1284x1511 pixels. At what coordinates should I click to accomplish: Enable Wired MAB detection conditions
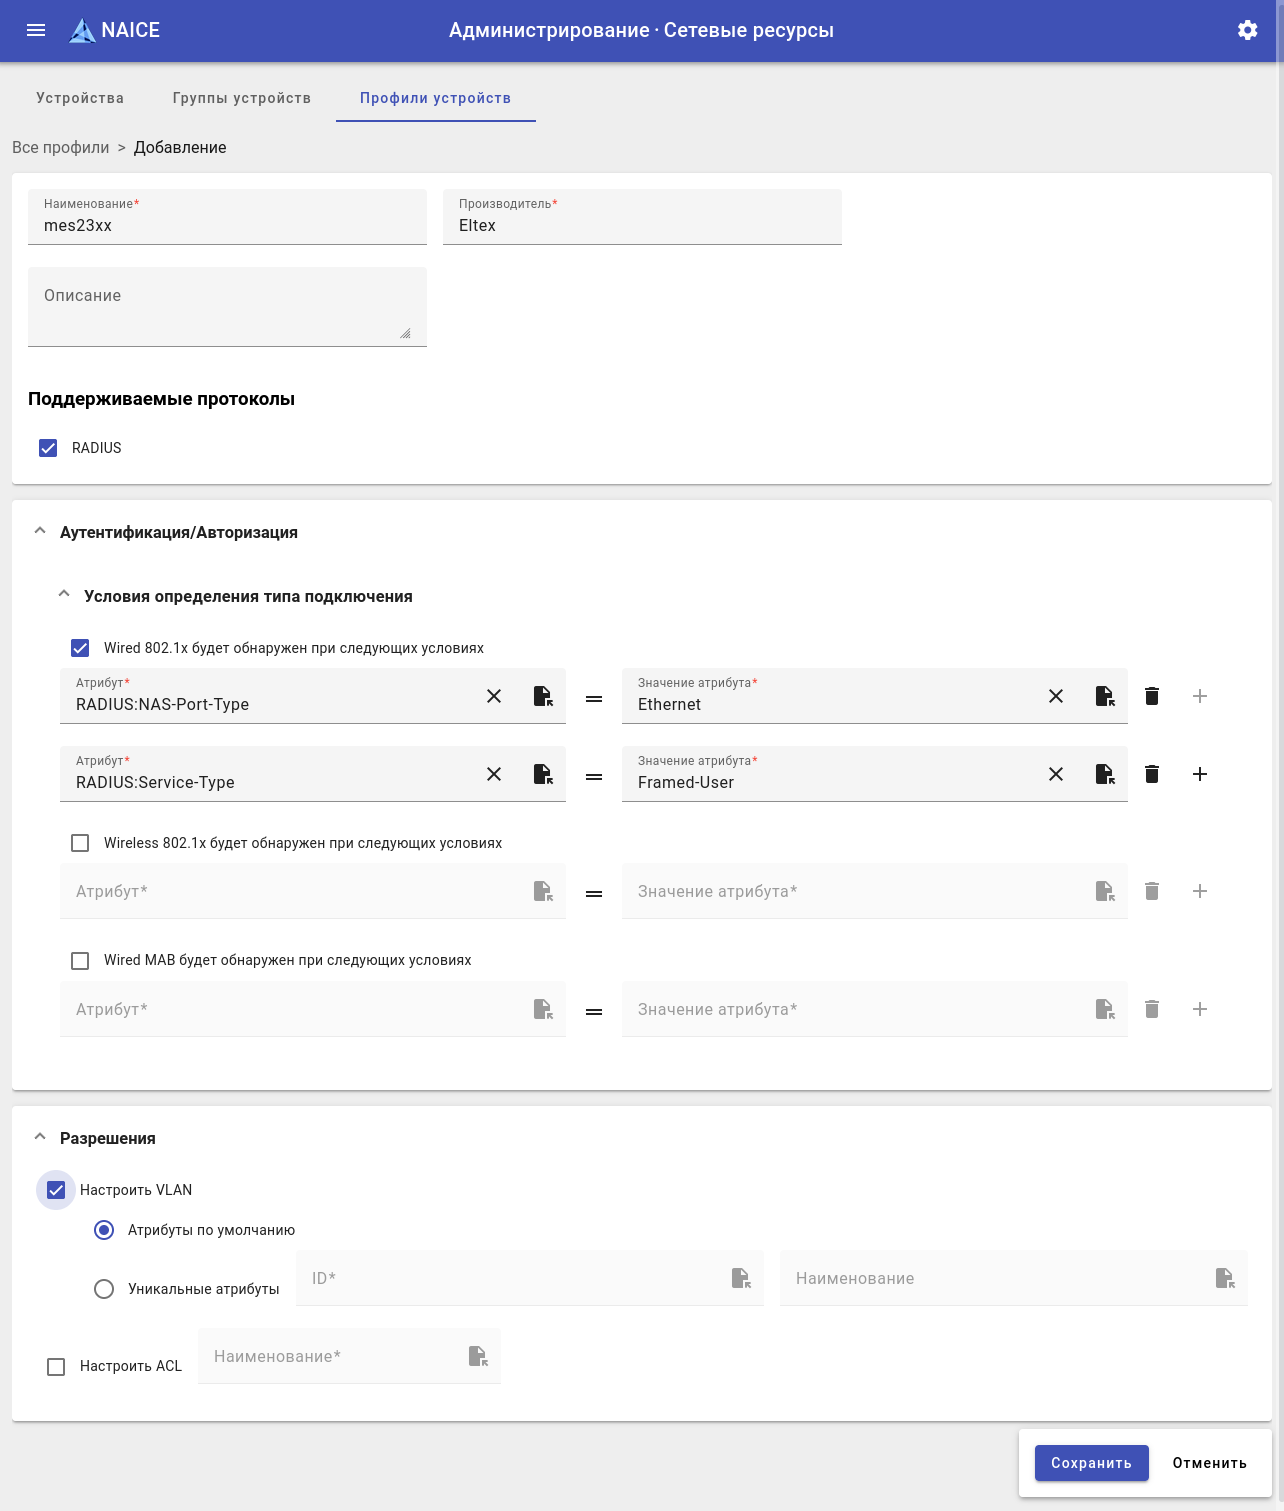click(x=80, y=961)
